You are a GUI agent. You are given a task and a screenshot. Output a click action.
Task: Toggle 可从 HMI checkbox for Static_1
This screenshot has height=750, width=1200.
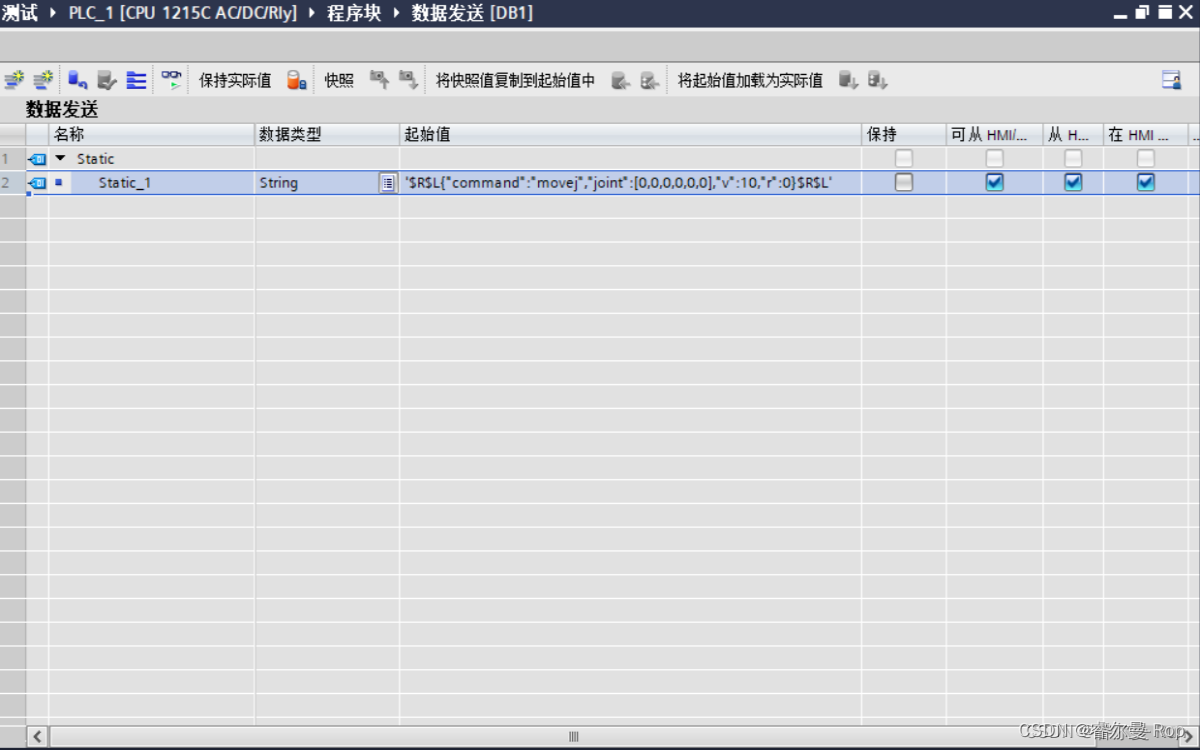(x=994, y=182)
